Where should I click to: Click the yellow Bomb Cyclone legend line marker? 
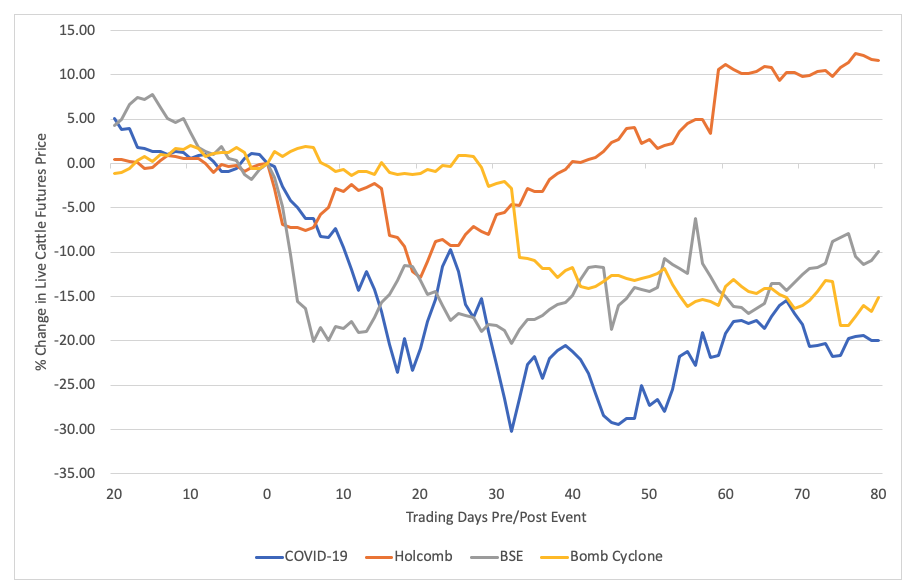pos(551,556)
